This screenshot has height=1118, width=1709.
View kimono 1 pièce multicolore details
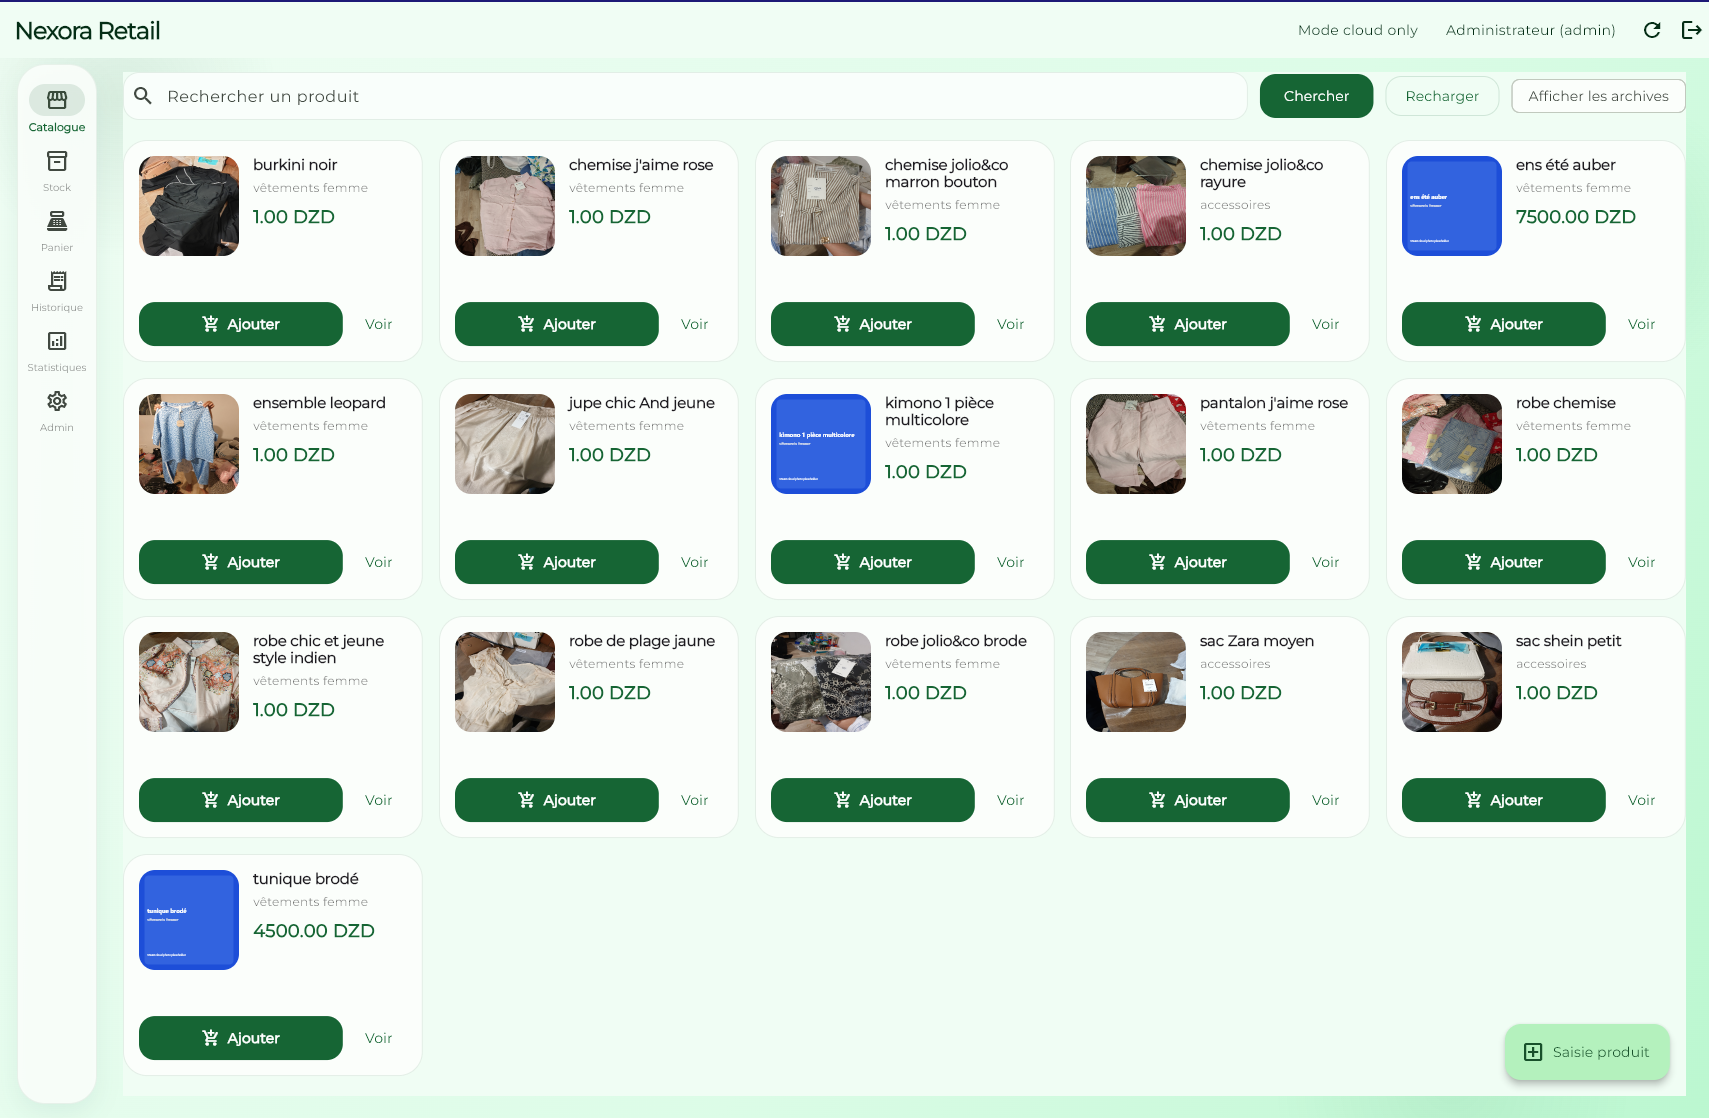(1011, 562)
